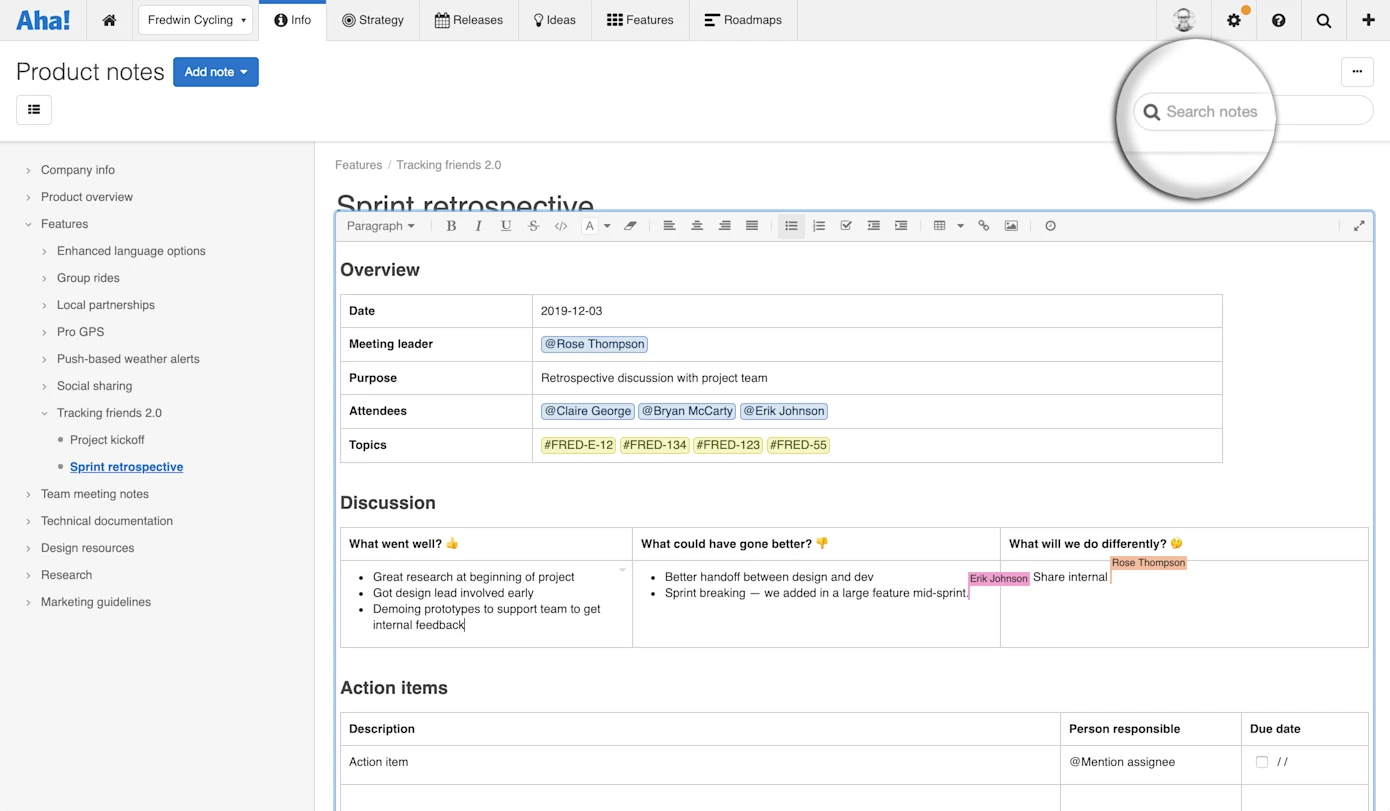Open the Add note dropdown button
Image resolution: width=1390 pixels, height=811 pixels.
(x=216, y=71)
